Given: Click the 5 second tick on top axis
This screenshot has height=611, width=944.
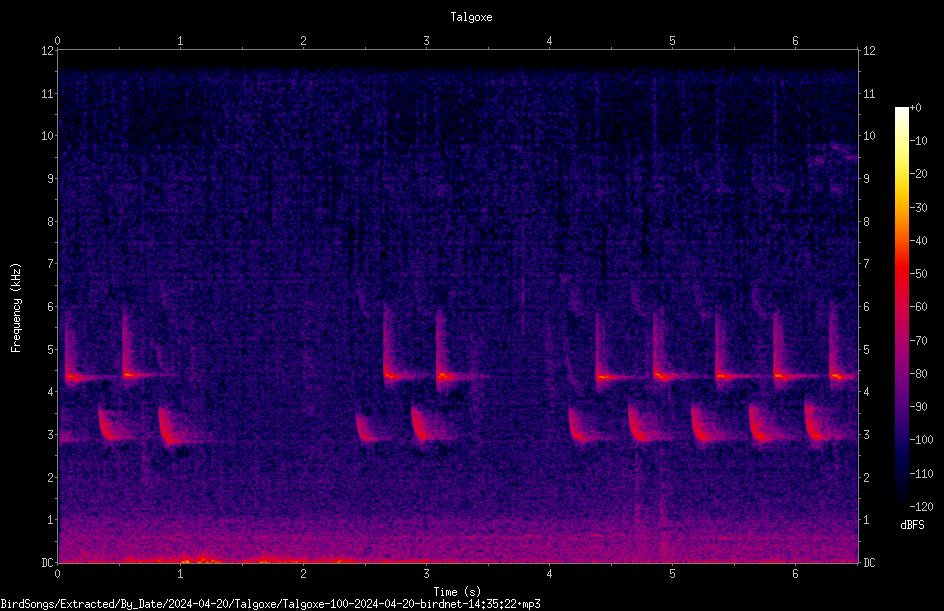Looking at the screenshot, I should (672, 41).
